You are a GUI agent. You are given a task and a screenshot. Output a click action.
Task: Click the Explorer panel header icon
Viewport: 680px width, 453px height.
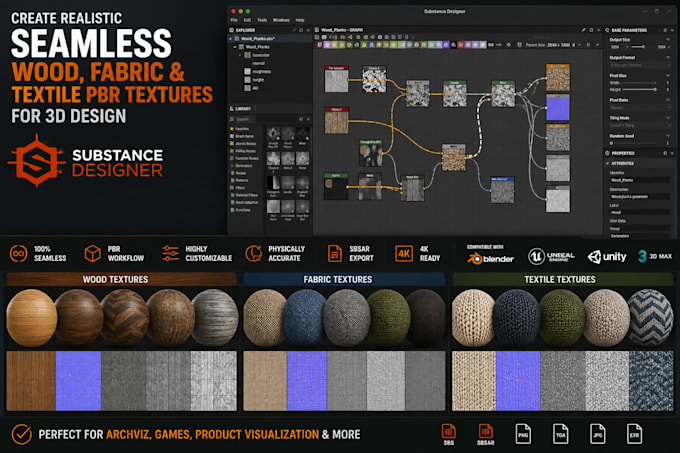point(232,30)
